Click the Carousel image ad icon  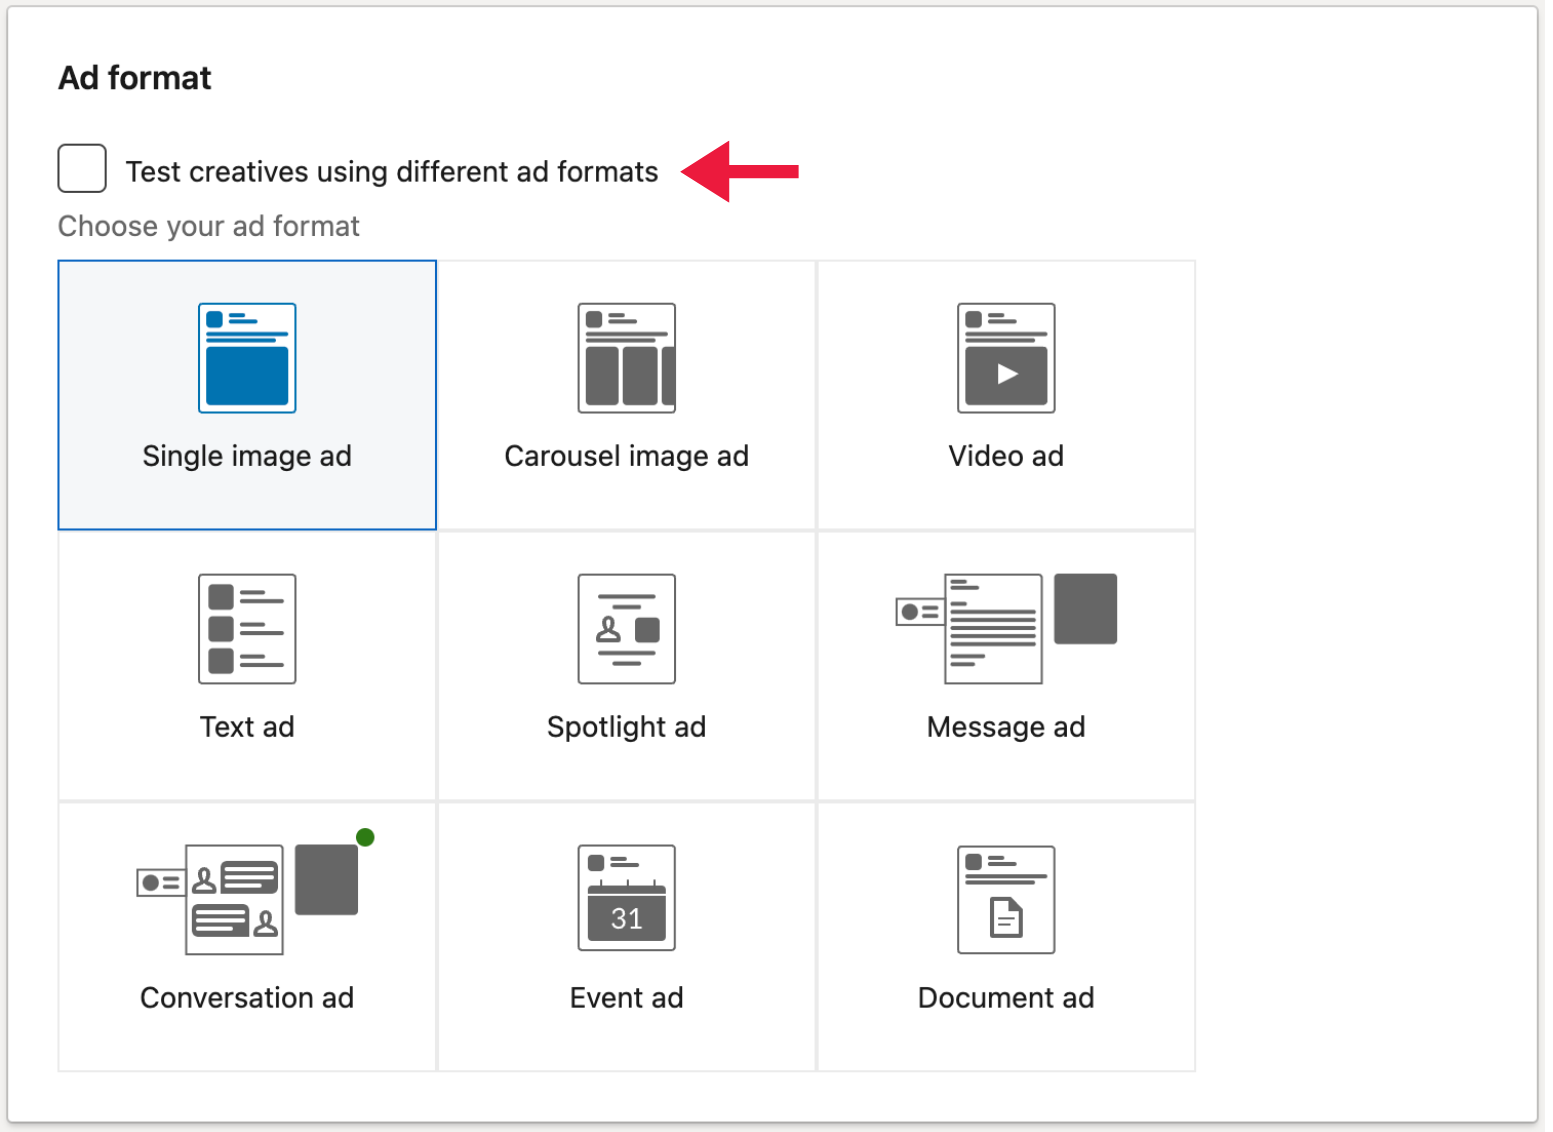(626, 357)
